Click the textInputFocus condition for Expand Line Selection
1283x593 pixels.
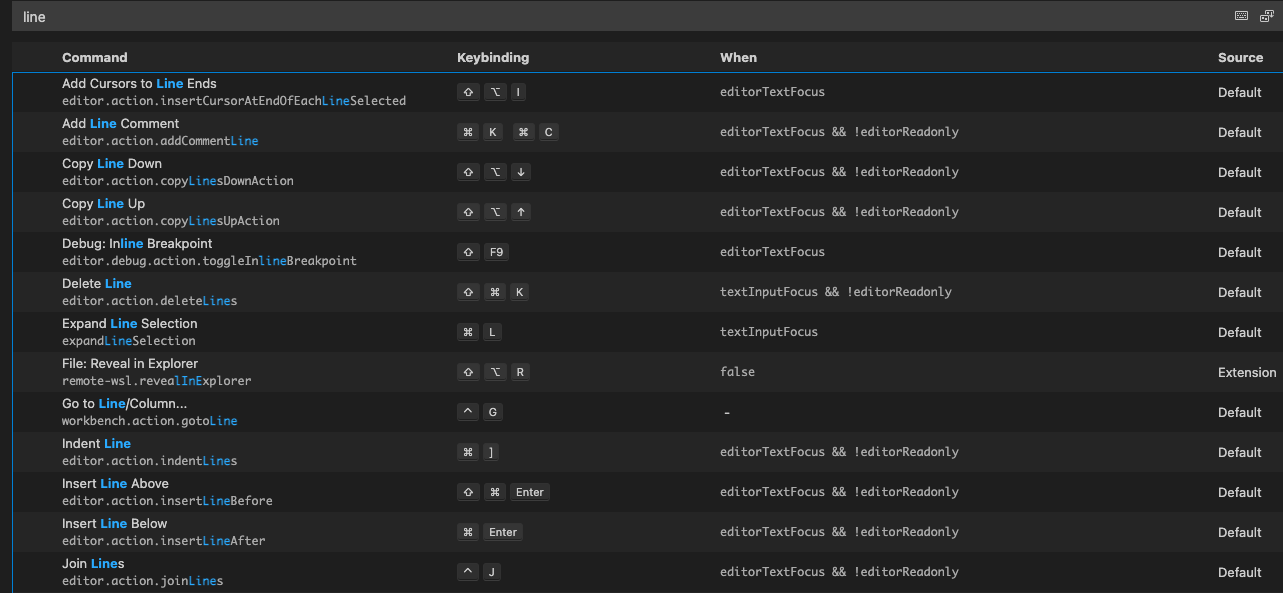click(768, 332)
